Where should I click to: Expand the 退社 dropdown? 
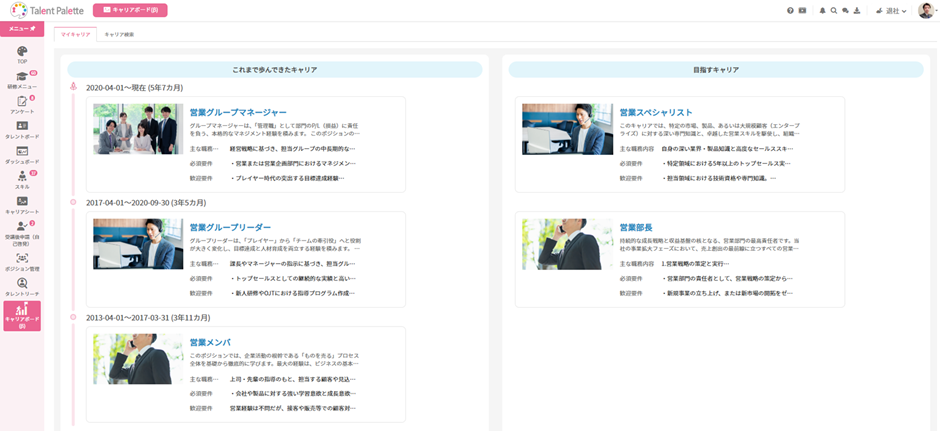[x=891, y=11]
